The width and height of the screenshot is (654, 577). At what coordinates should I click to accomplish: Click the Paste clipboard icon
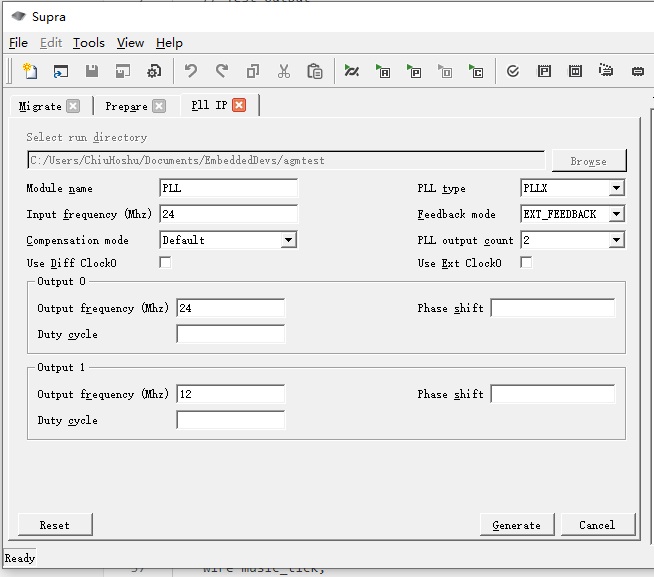(314, 71)
